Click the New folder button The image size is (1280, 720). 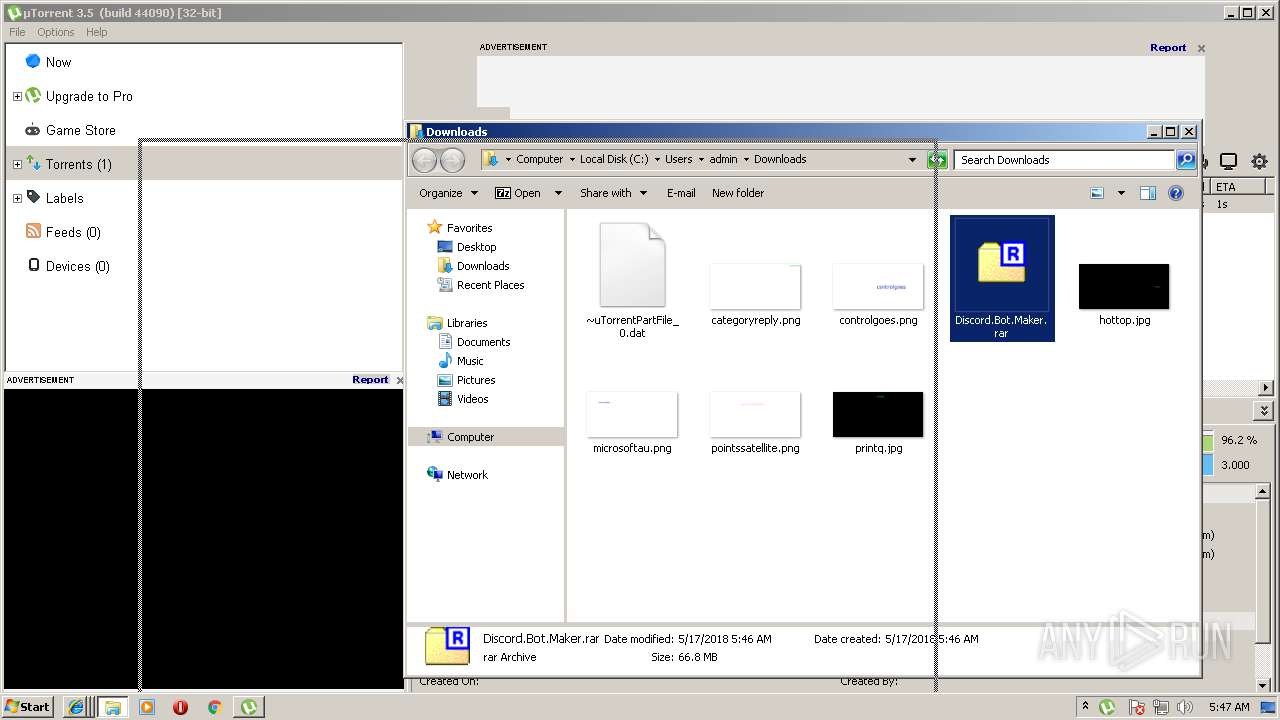[x=738, y=193]
